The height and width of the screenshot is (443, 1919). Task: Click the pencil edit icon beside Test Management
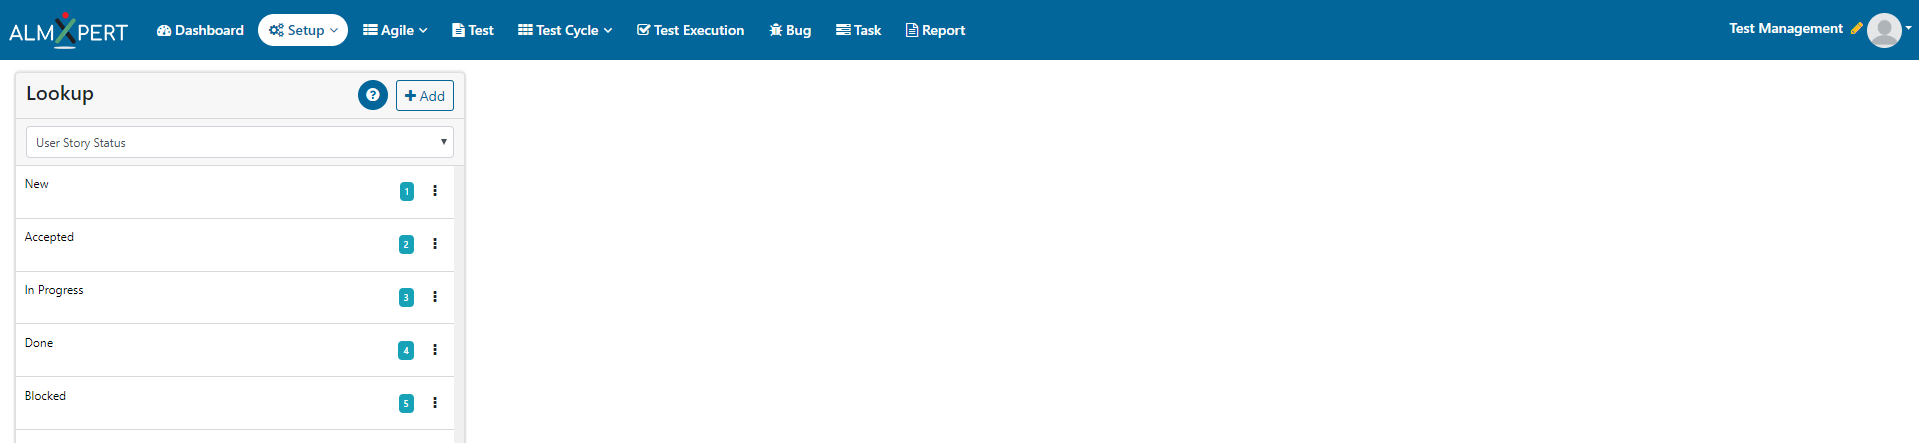[1856, 28]
